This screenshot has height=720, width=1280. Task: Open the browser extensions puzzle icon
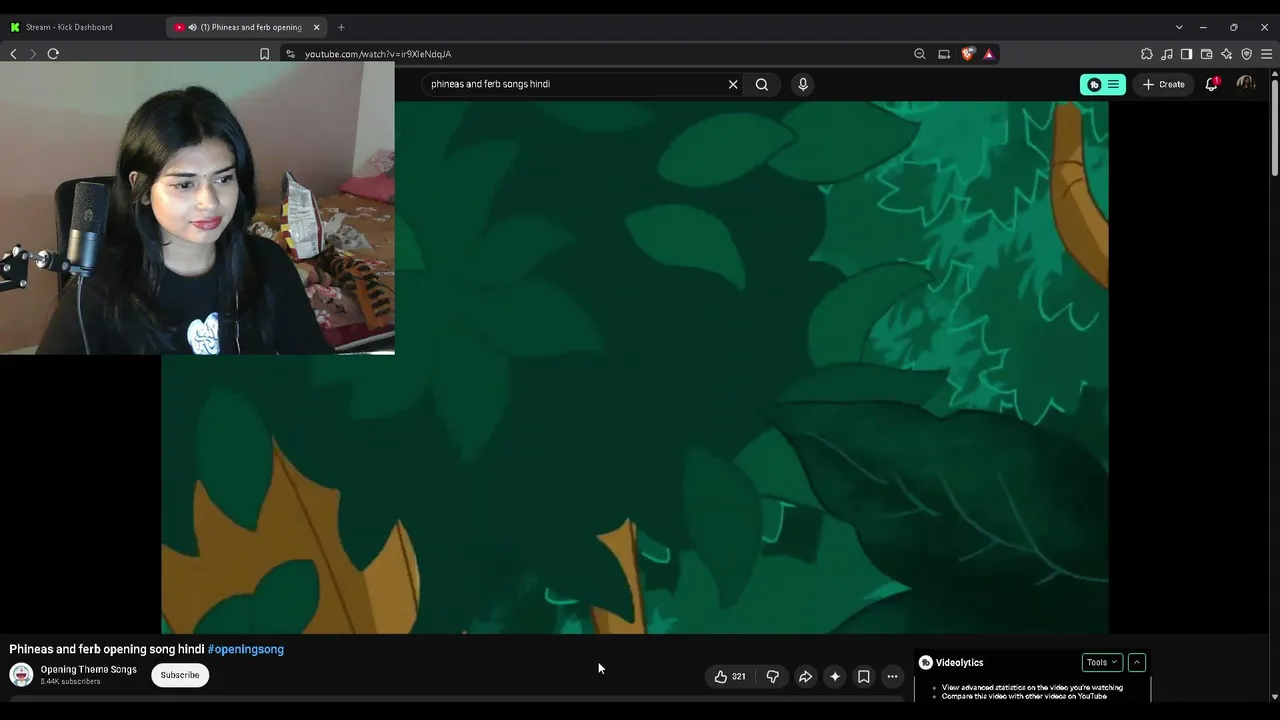click(1147, 54)
